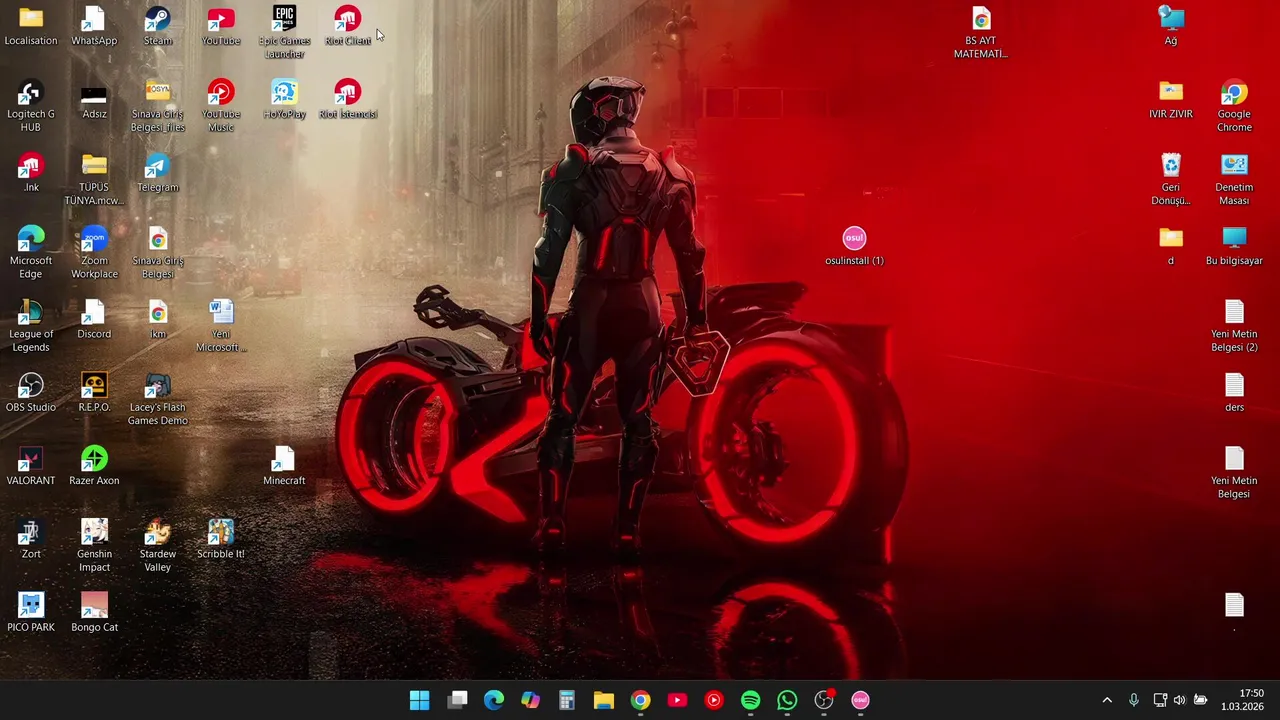Image resolution: width=1280 pixels, height=720 pixels.
Task: Select the R.E.P.O. game icon
Action: pos(94,393)
